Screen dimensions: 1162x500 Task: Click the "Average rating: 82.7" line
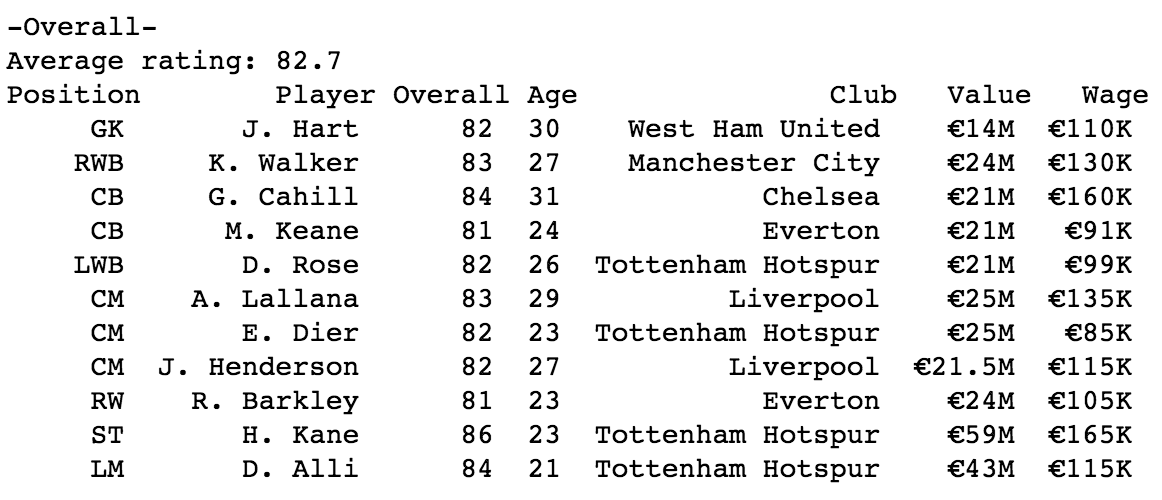click(x=174, y=62)
